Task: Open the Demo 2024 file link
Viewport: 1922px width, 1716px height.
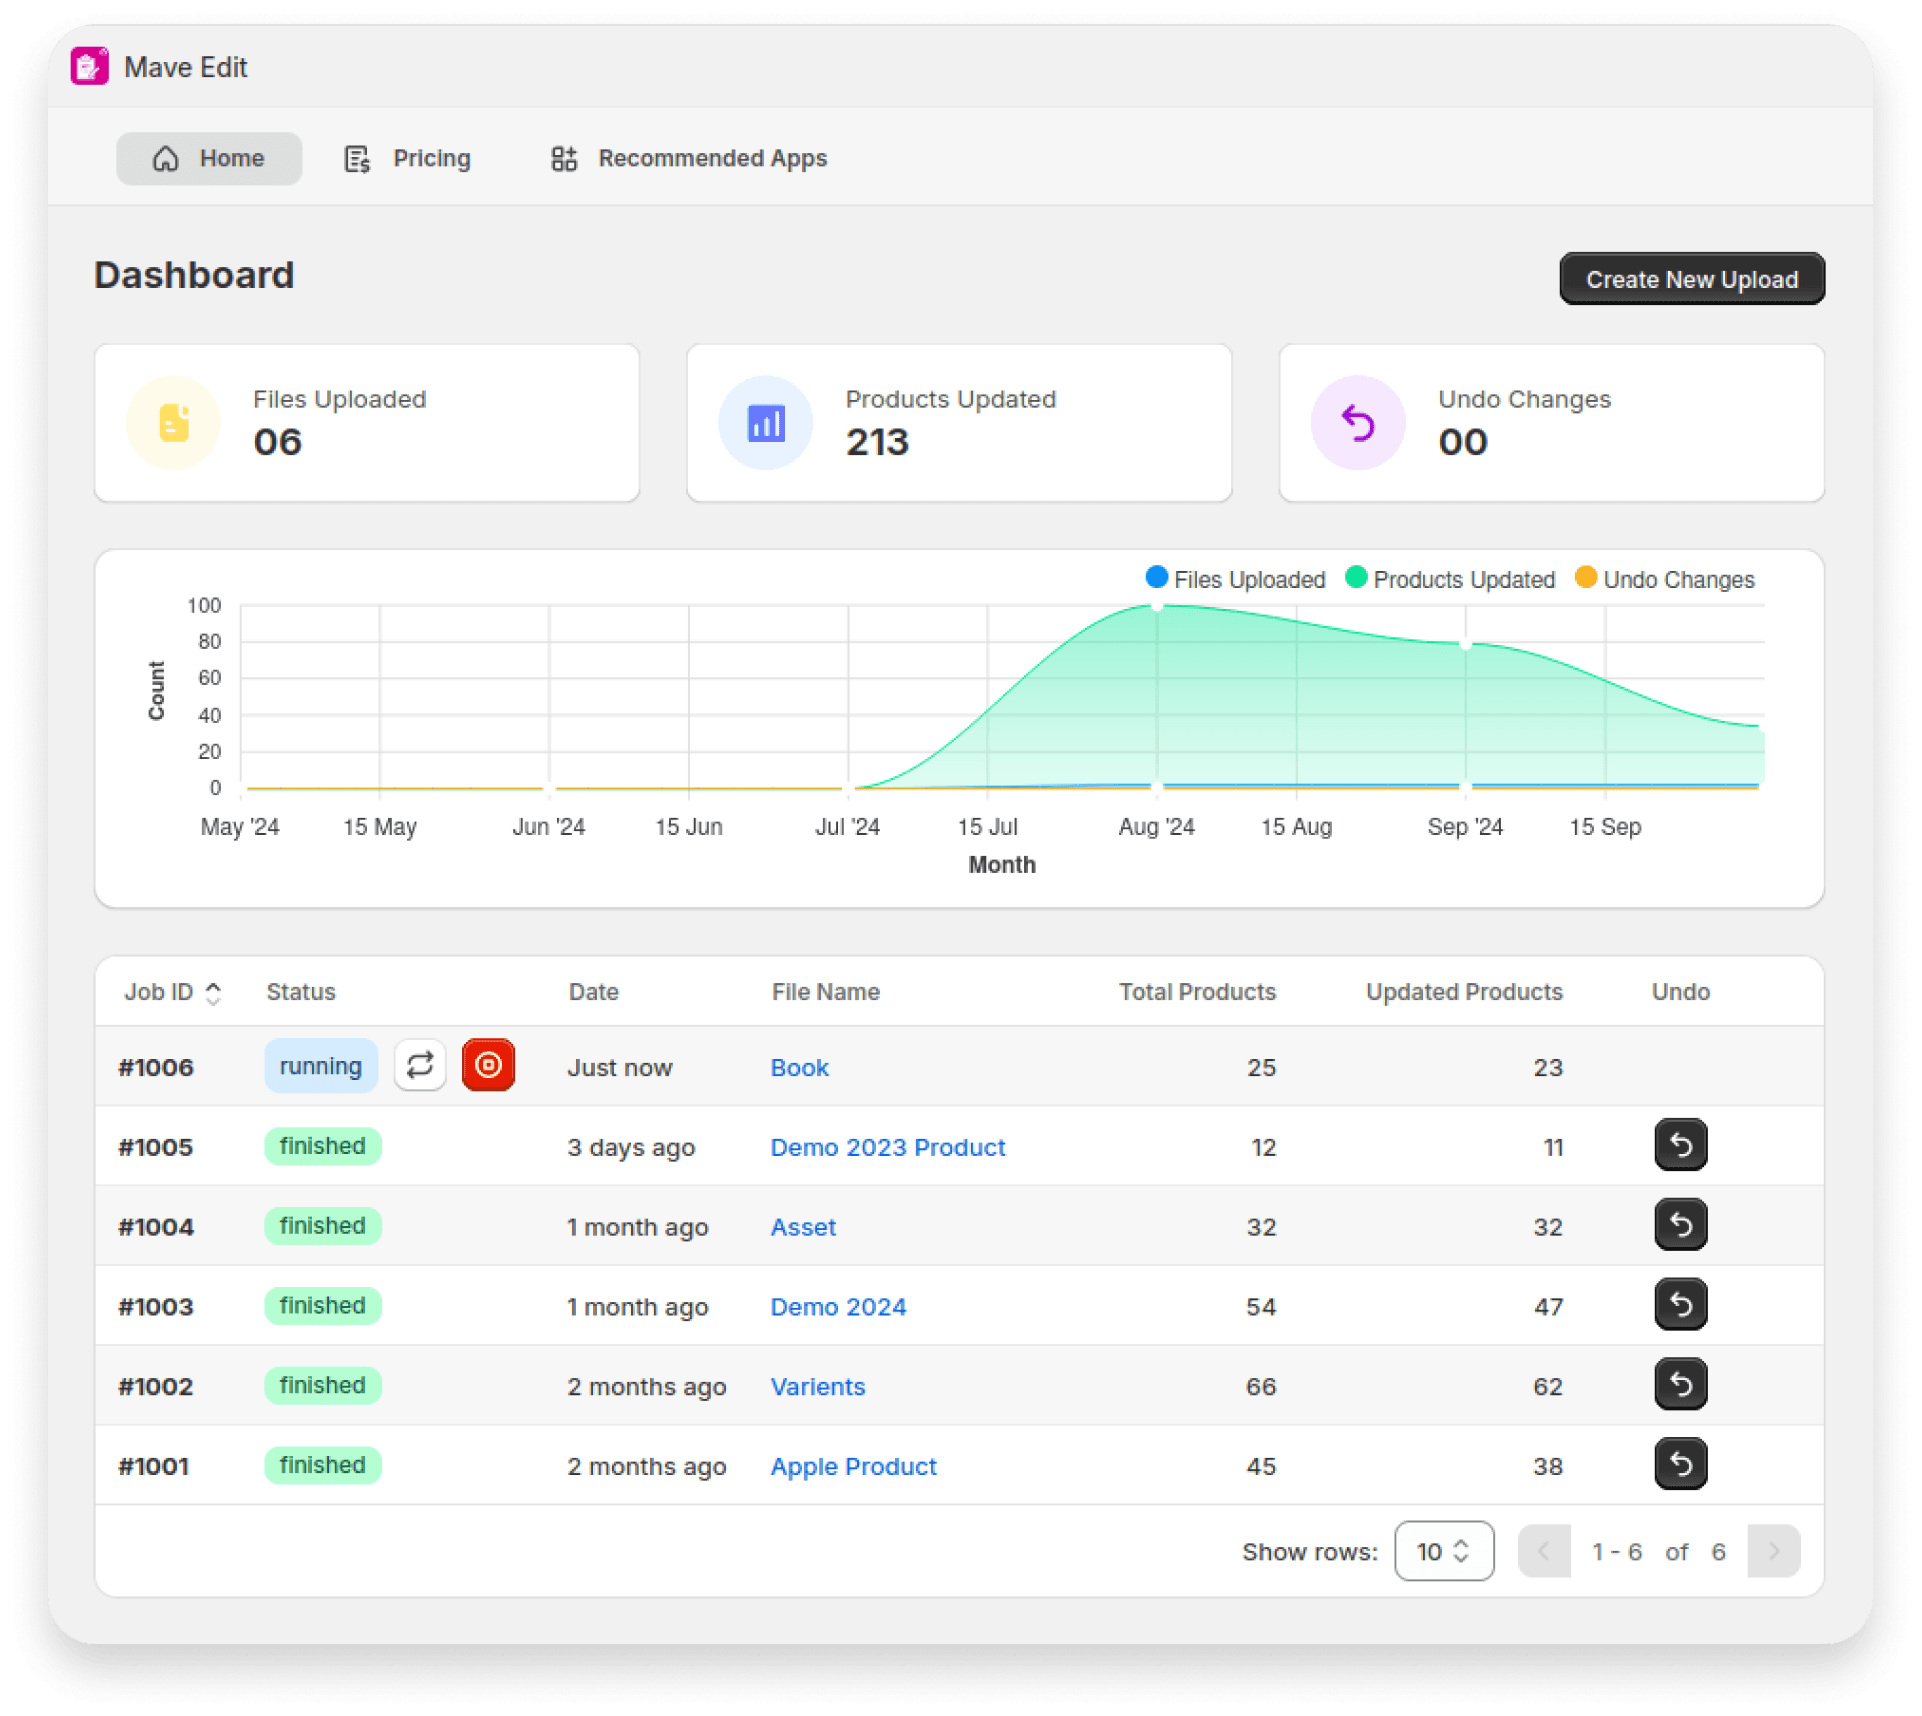Action: [x=838, y=1307]
